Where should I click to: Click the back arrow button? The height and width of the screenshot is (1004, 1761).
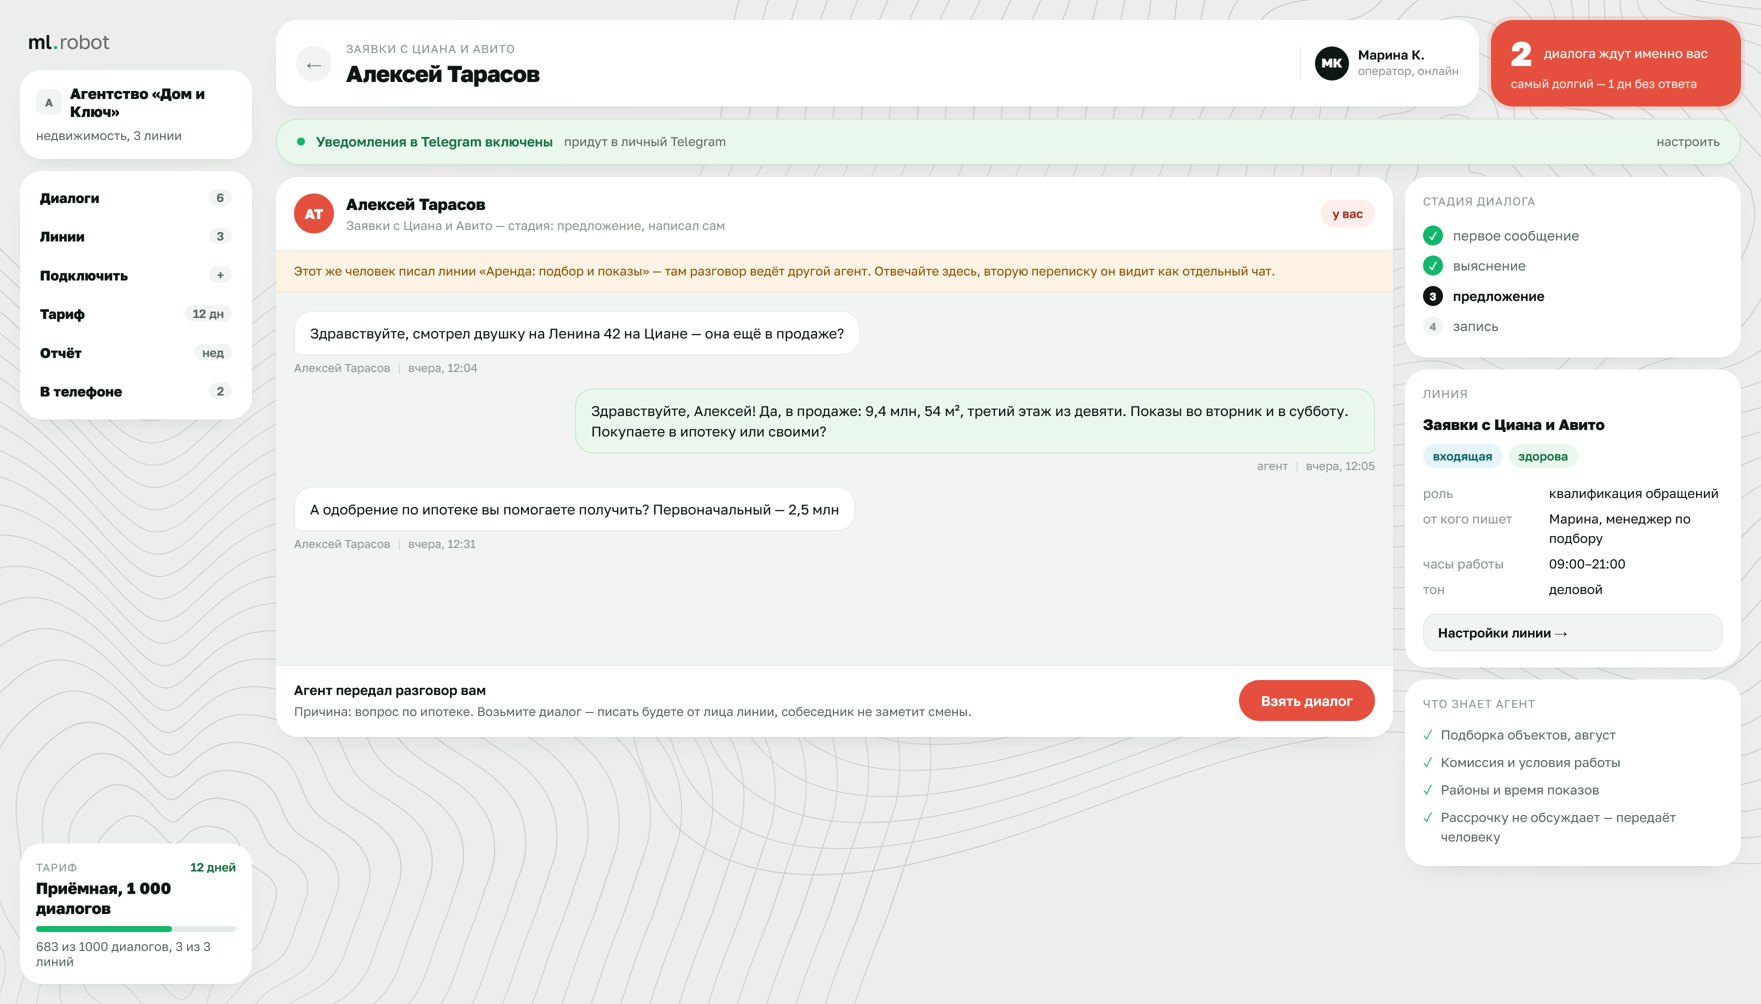pos(314,64)
